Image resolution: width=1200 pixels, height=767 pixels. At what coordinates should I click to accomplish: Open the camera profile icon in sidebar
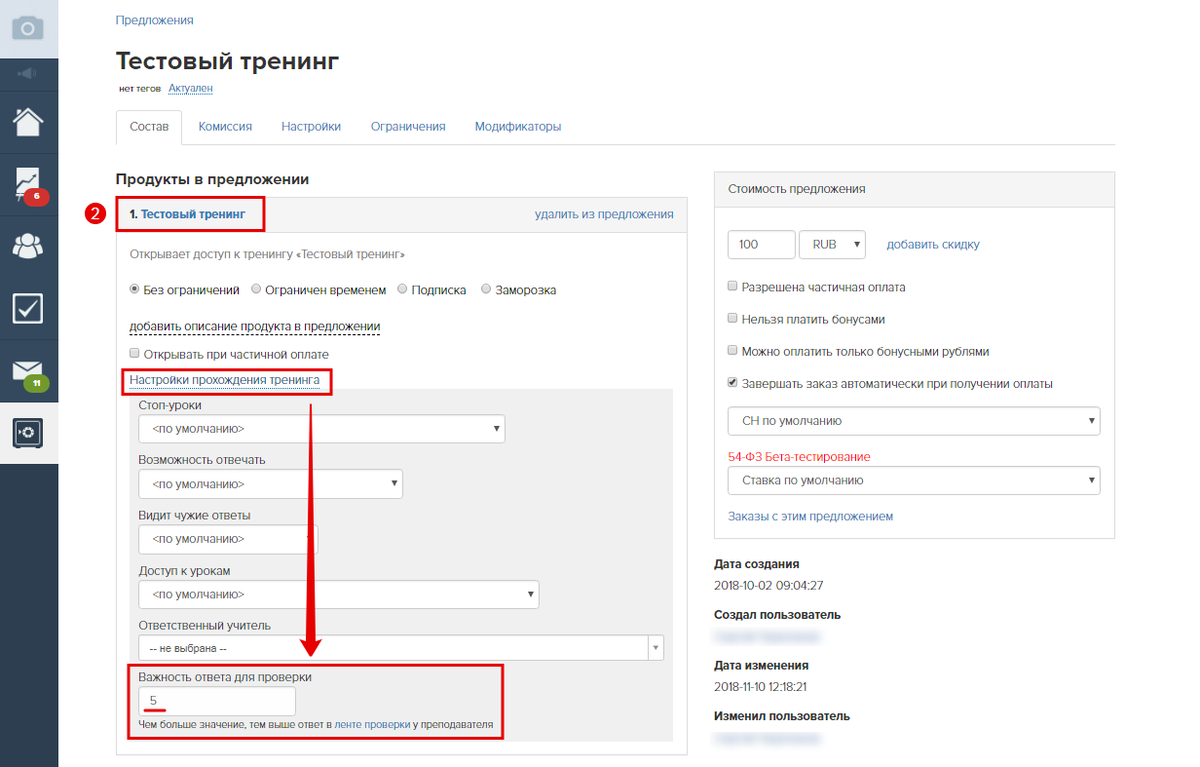28,28
